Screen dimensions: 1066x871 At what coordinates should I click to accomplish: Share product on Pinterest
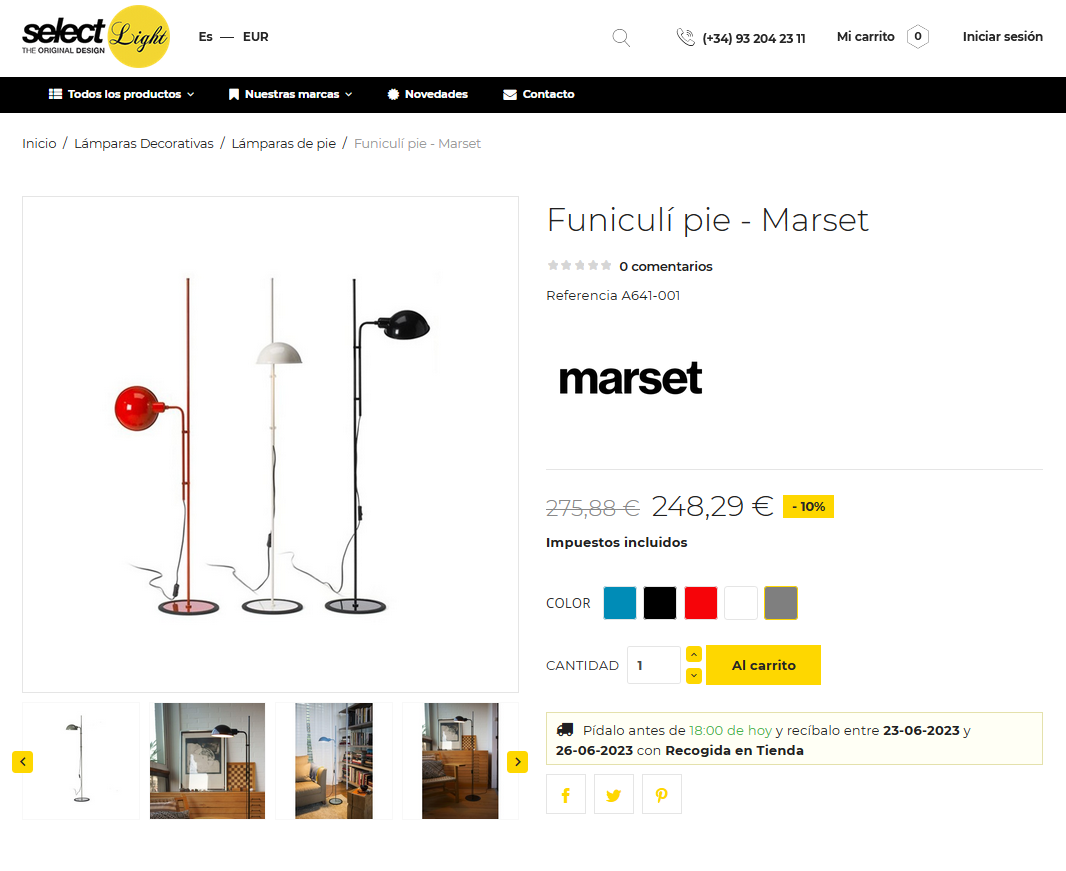661,794
